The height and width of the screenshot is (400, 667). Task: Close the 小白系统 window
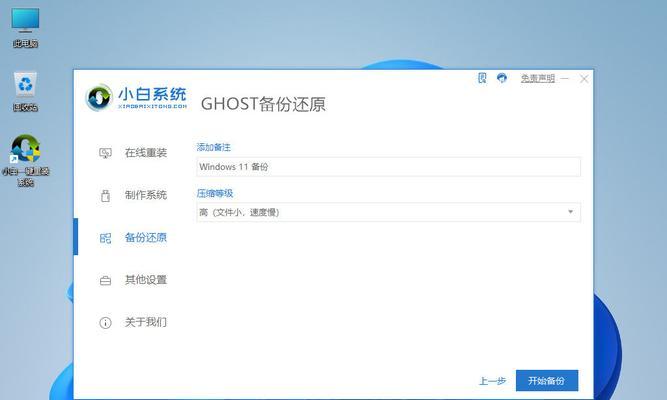point(584,79)
